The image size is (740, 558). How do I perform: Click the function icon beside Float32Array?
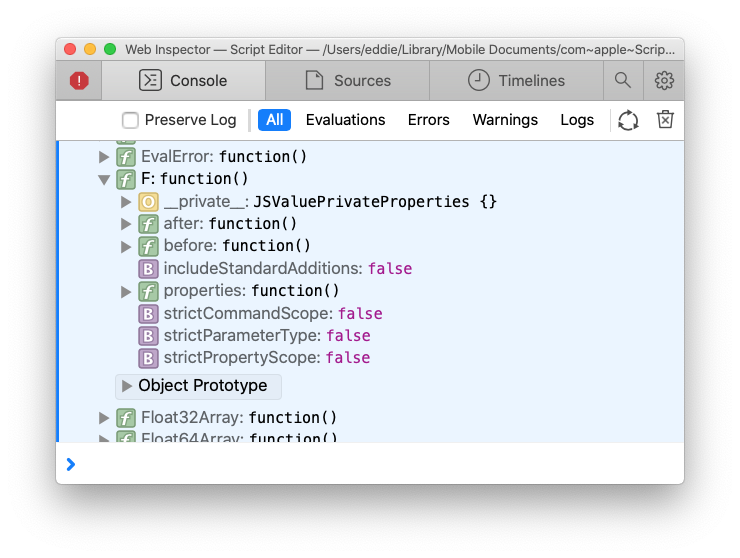[x=126, y=418]
